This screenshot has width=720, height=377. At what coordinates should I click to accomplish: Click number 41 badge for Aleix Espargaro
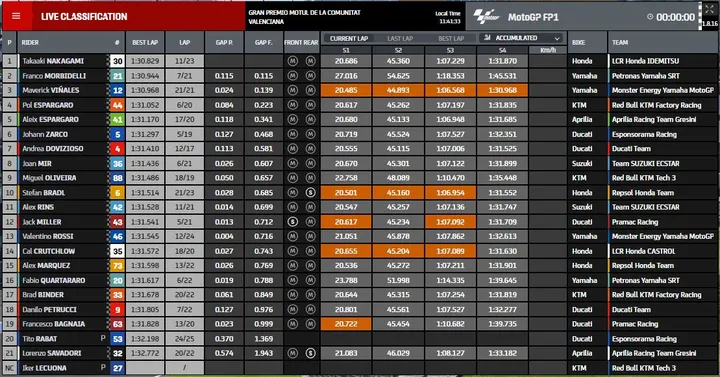118,119
